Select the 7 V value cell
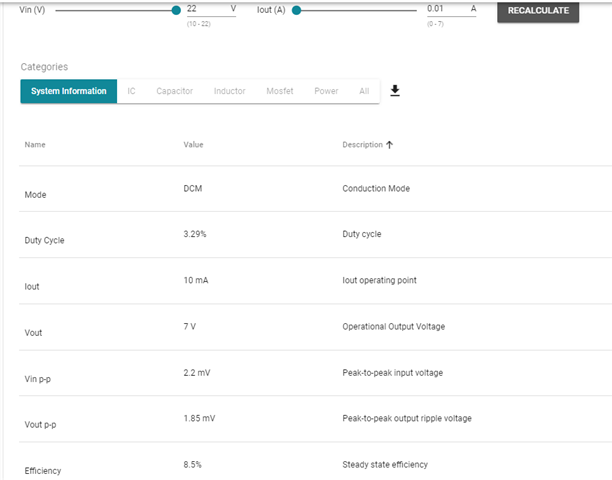 190,327
